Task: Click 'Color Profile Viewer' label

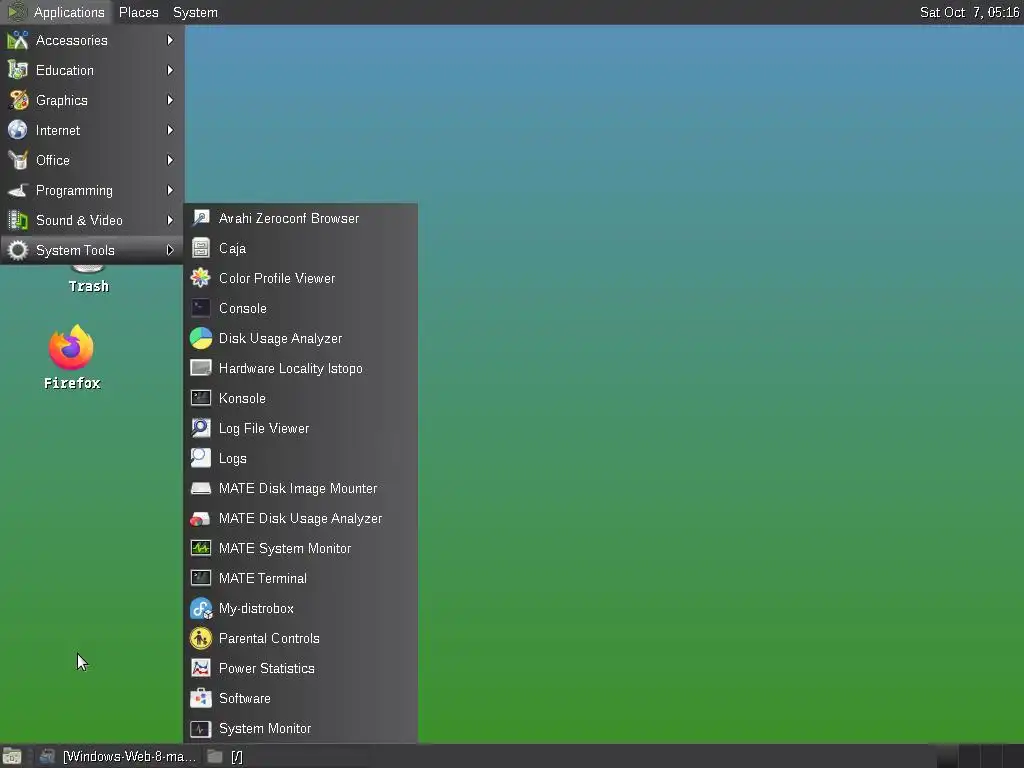Action: 277,278
